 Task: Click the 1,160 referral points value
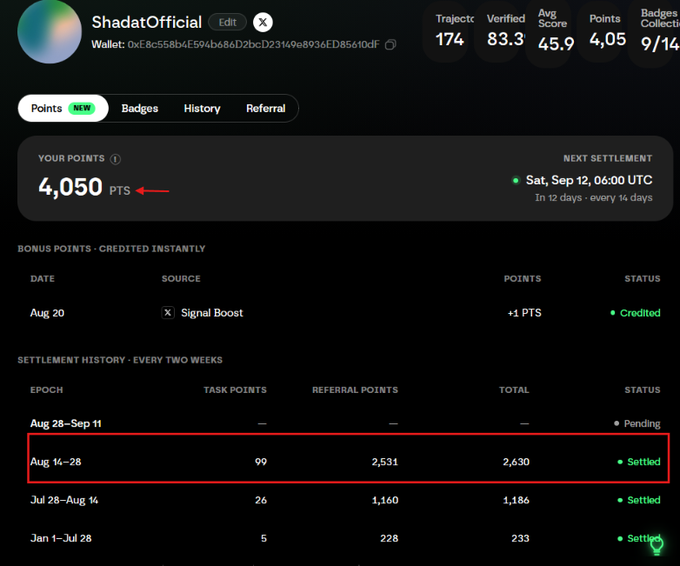[x=385, y=500]
